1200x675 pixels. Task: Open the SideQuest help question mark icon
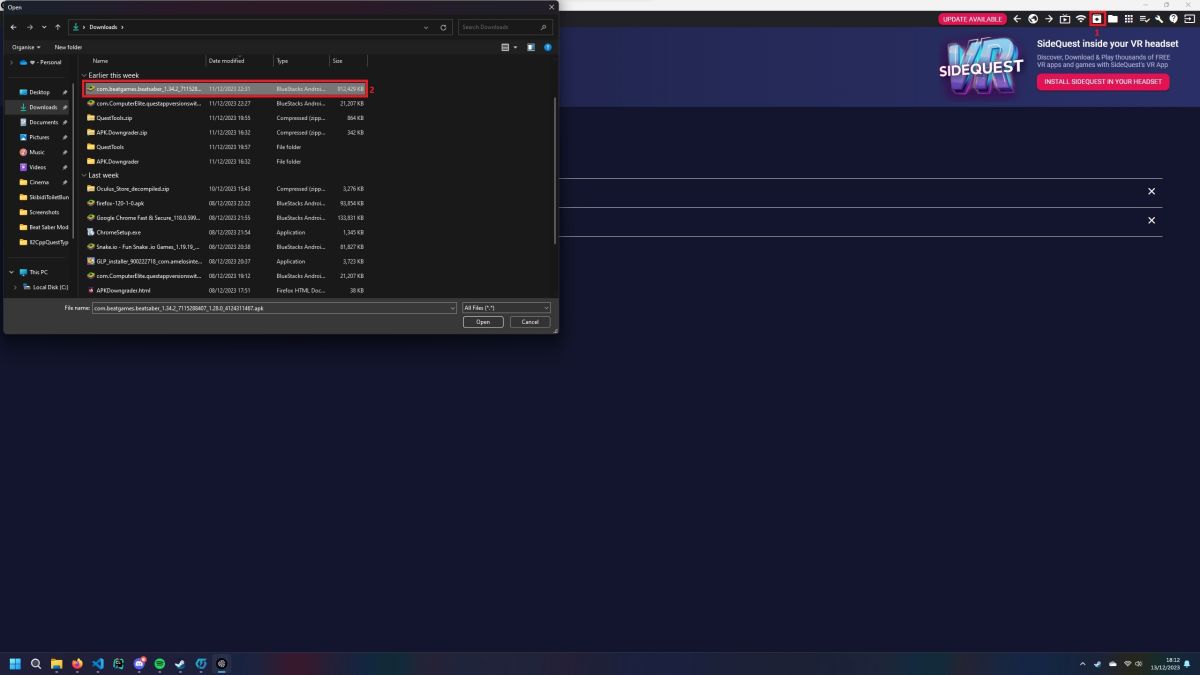pos(1174,19)
